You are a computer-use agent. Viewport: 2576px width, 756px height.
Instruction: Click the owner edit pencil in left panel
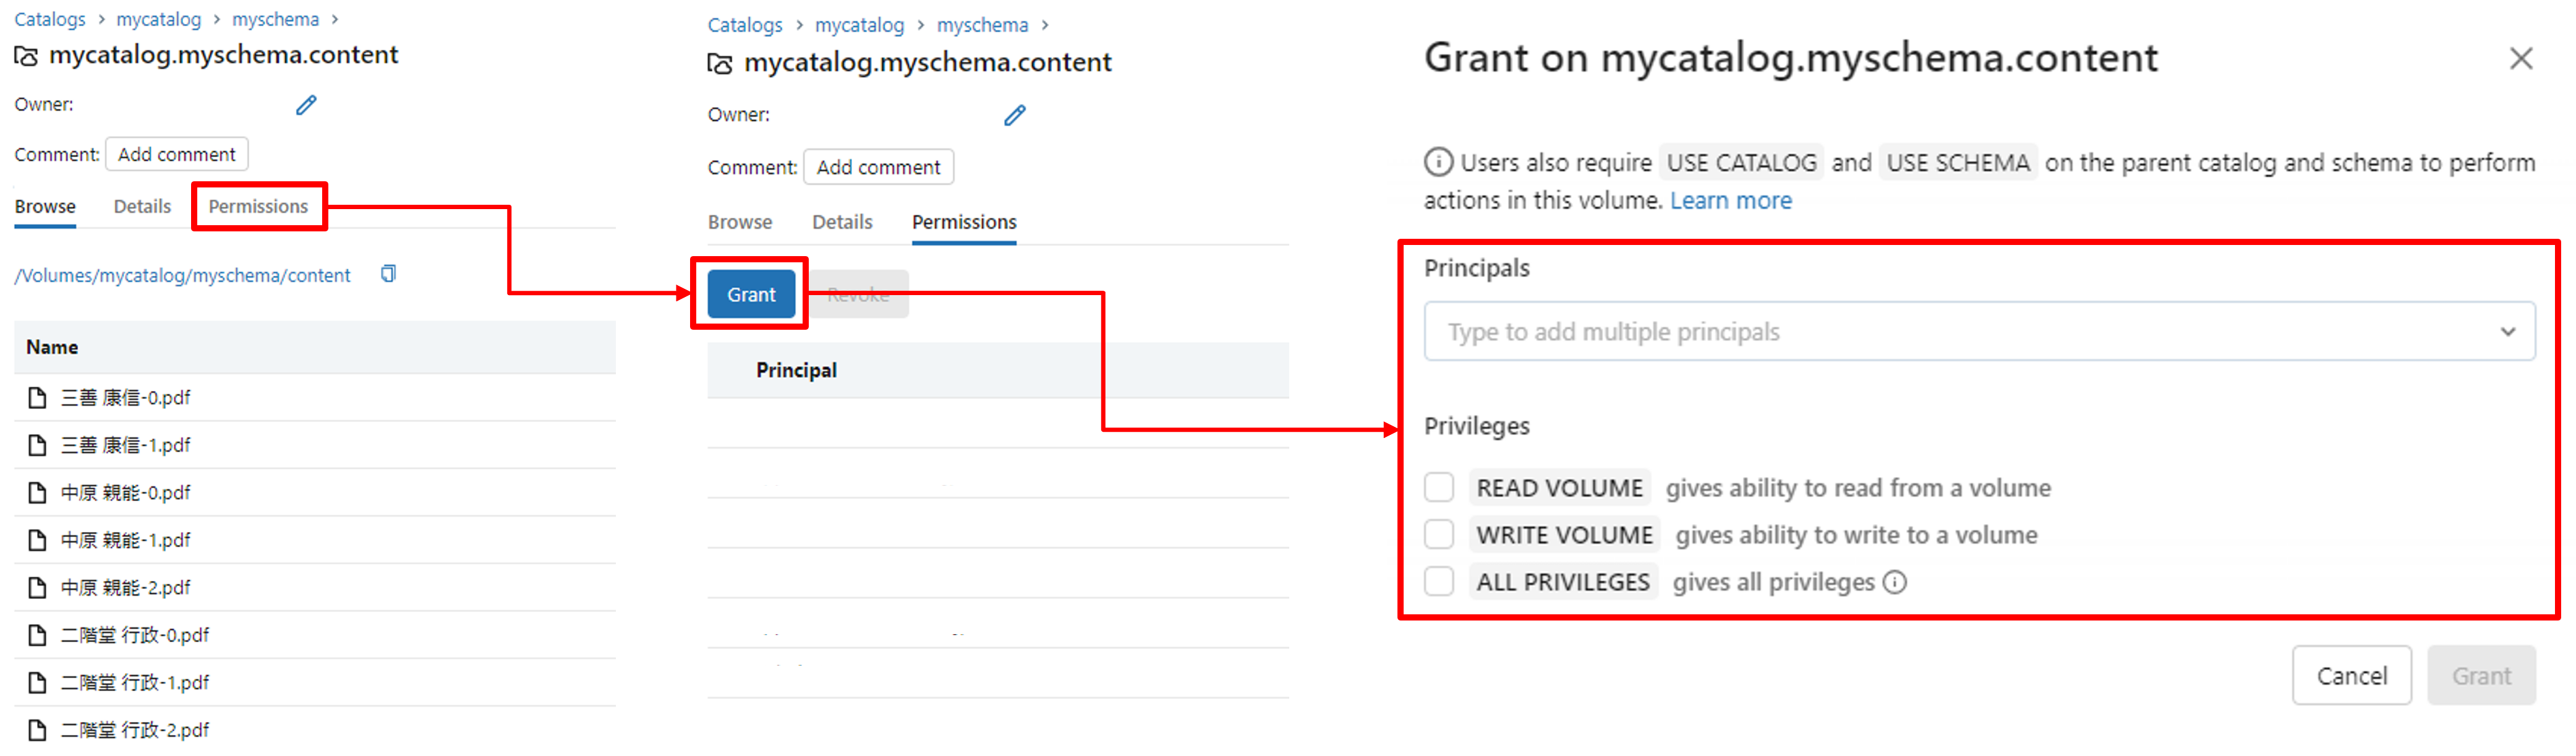tap(306, 105)
